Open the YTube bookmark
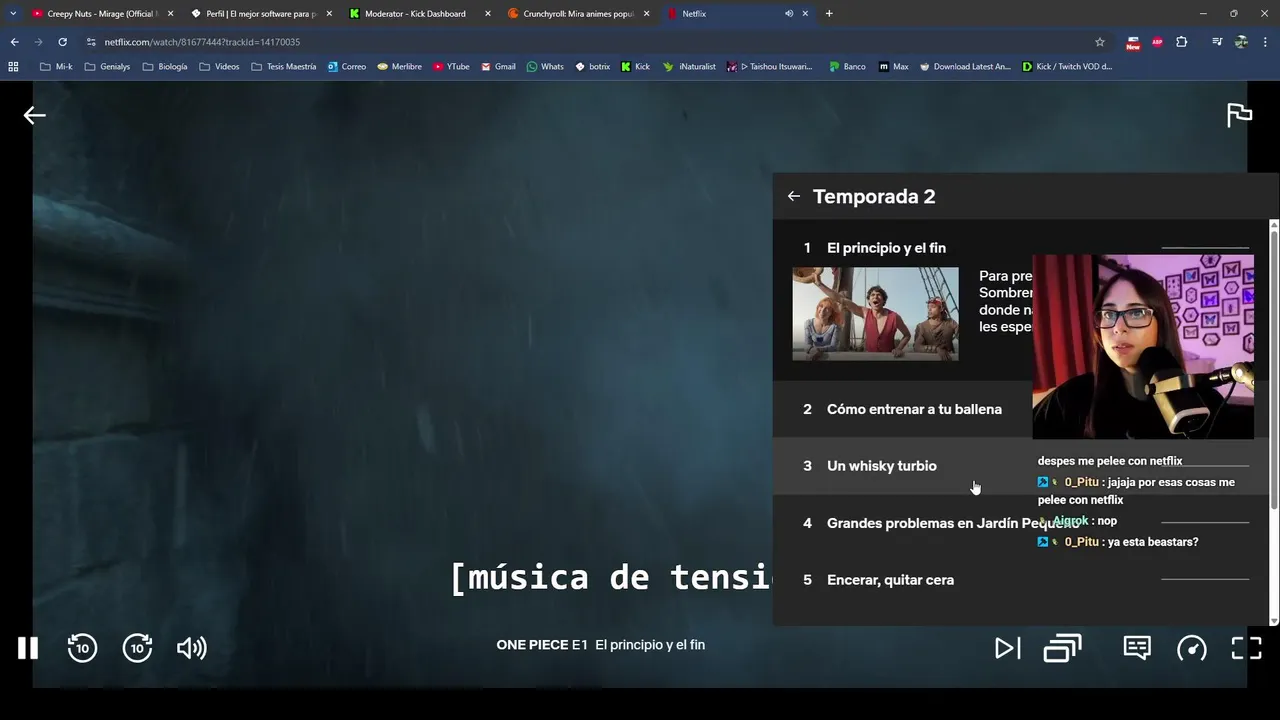The height and width of the screenshot is (720, 1280). pyautogui.click(x=451, y=67)
